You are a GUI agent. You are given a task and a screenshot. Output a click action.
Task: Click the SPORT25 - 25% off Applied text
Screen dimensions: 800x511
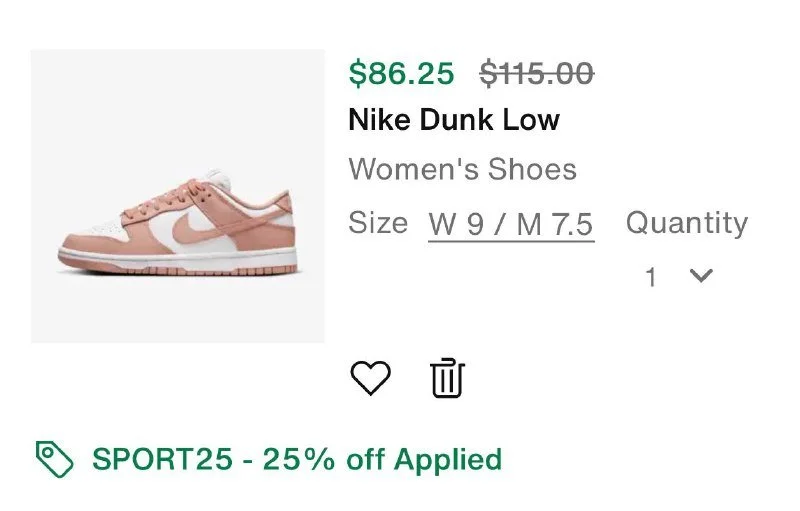tap(297, 459)
